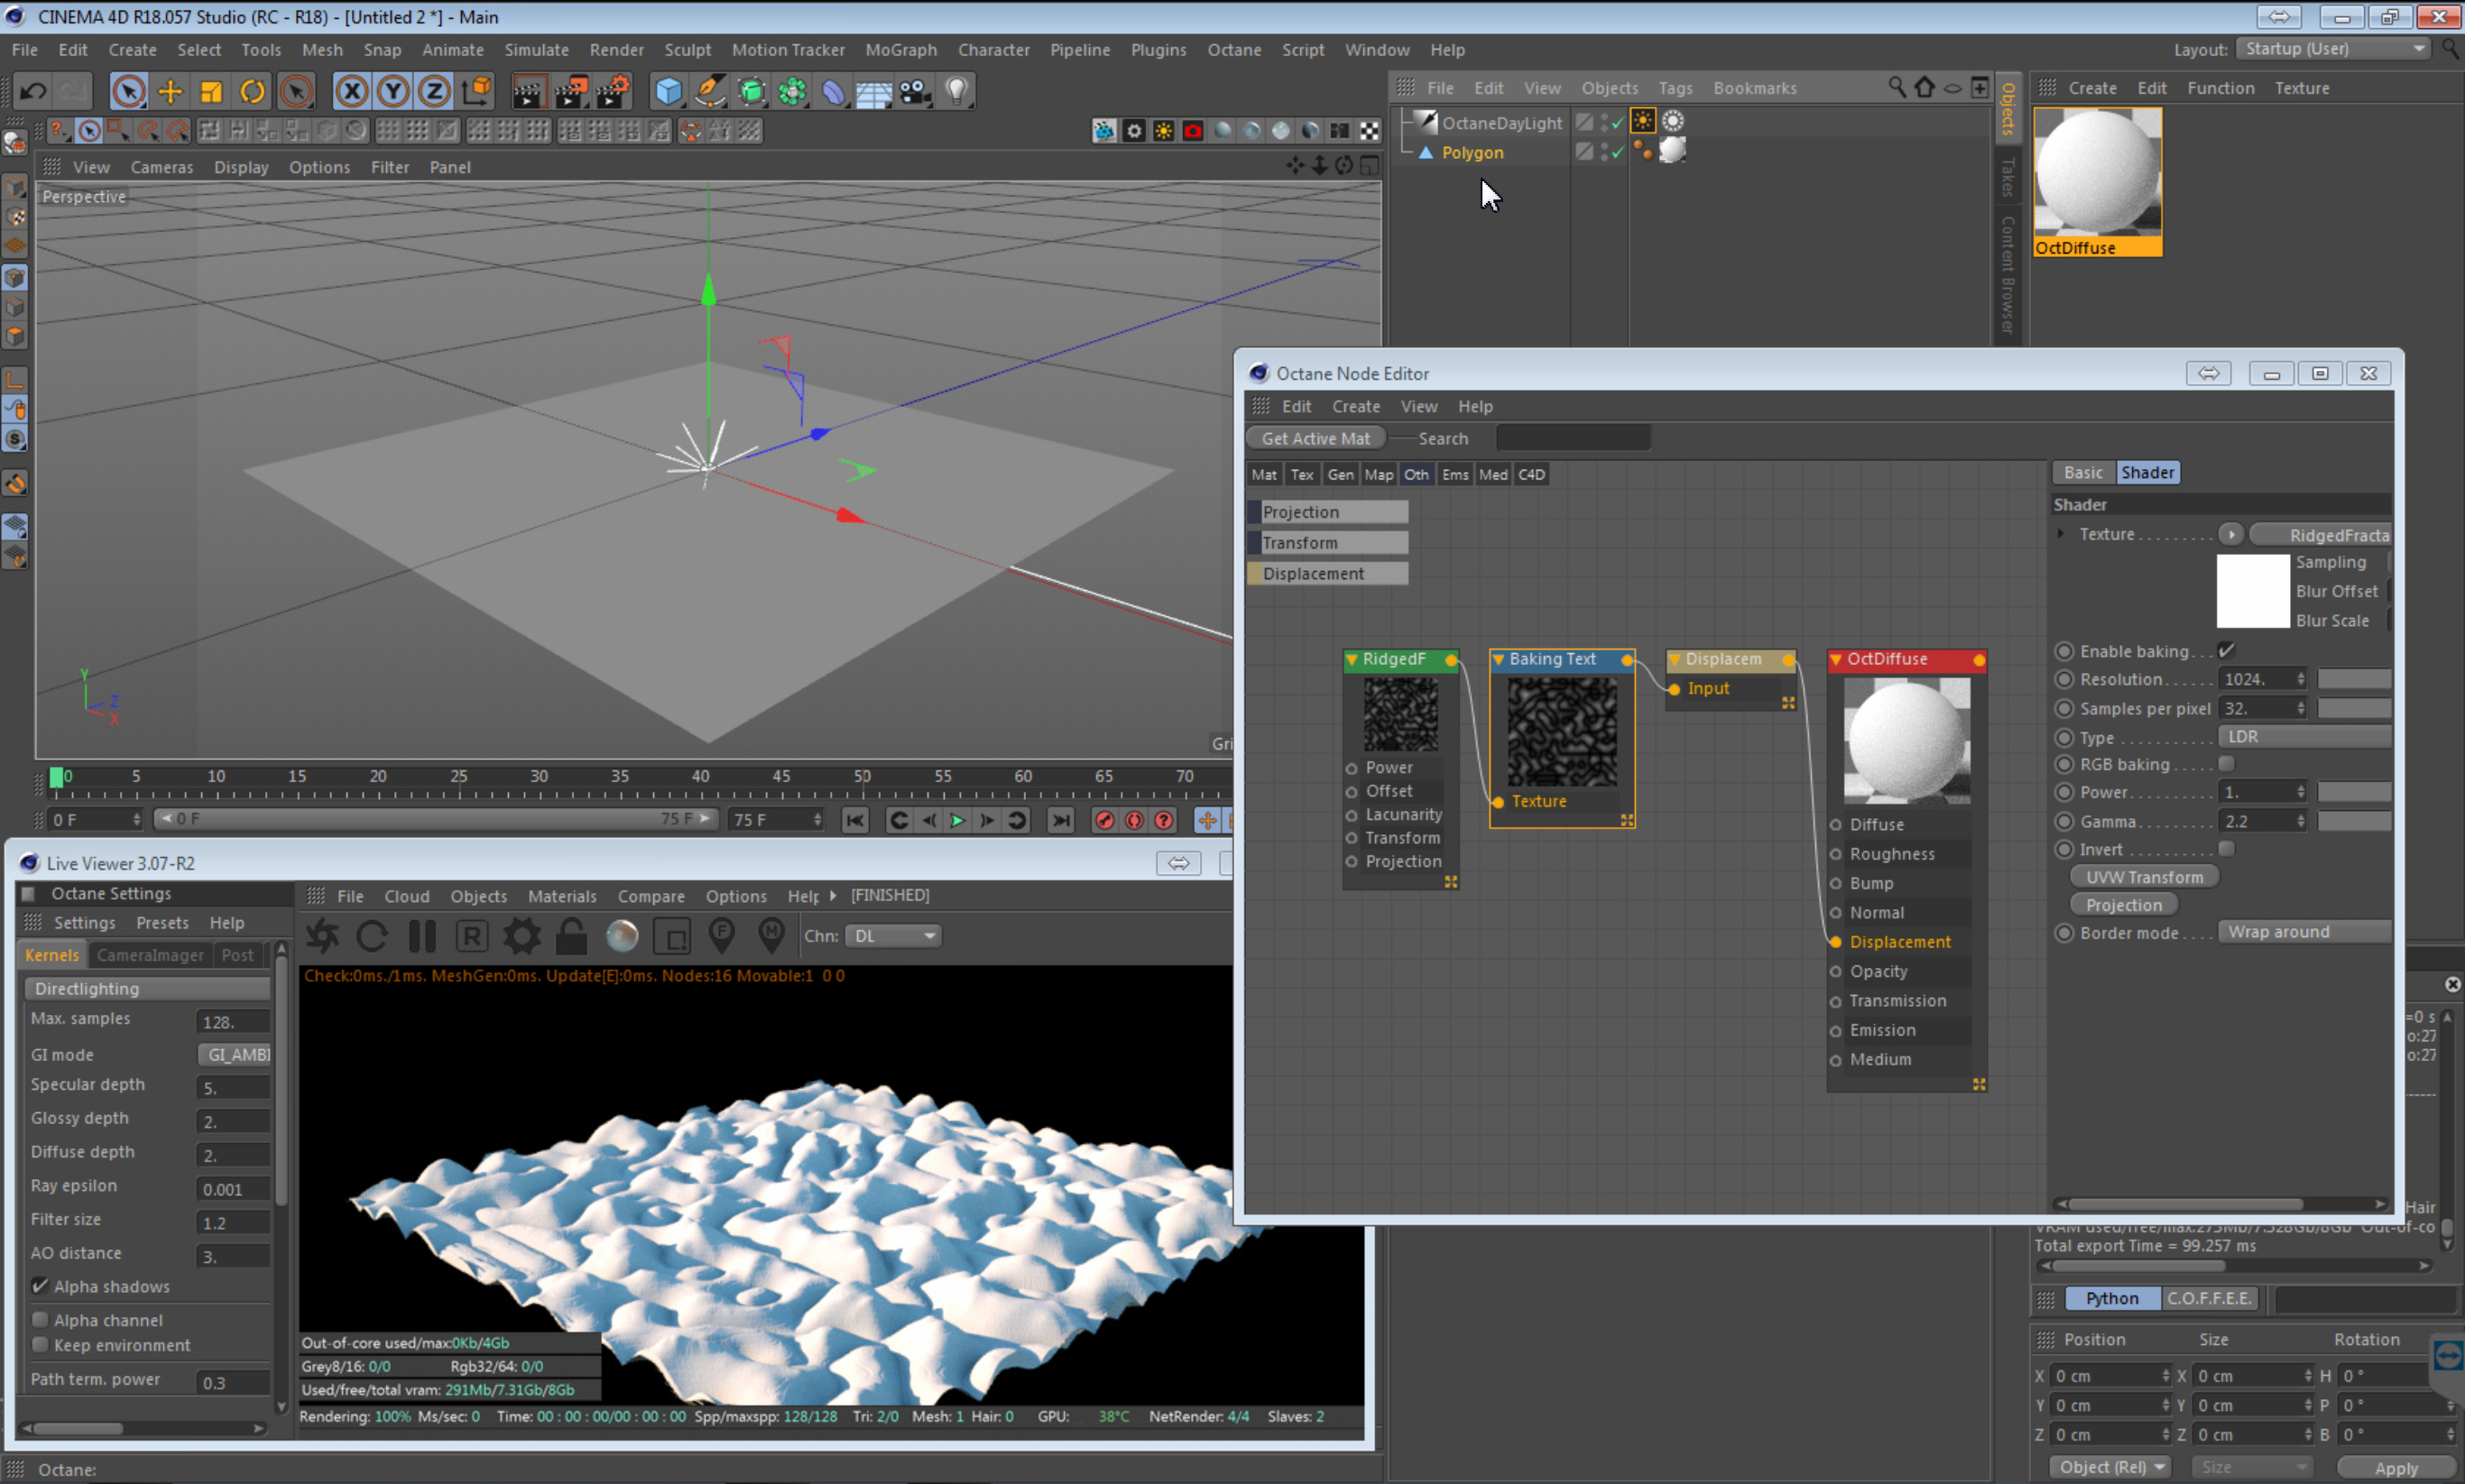The height and width of the screenshot is (1484, 2465).
Task: Click the Light bulb icon in toolbar
Action: coord(956,92)
